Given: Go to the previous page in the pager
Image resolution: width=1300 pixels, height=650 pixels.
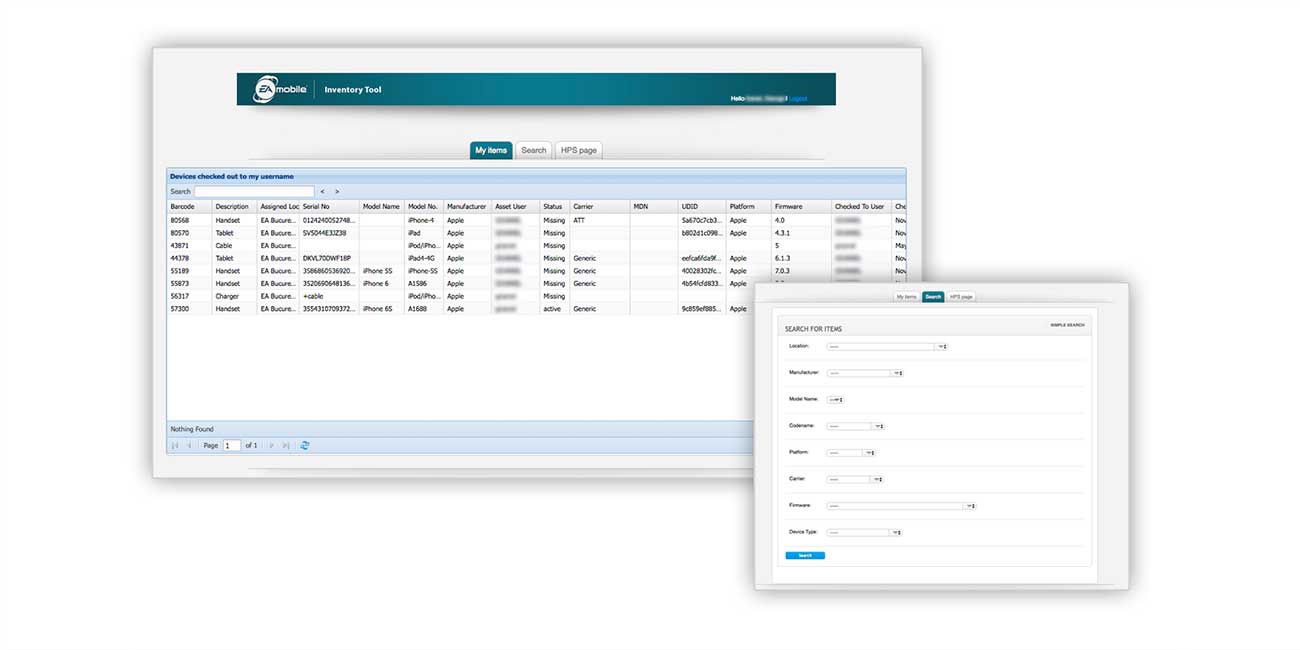Looking at the screenshot, I should (190, 445).
